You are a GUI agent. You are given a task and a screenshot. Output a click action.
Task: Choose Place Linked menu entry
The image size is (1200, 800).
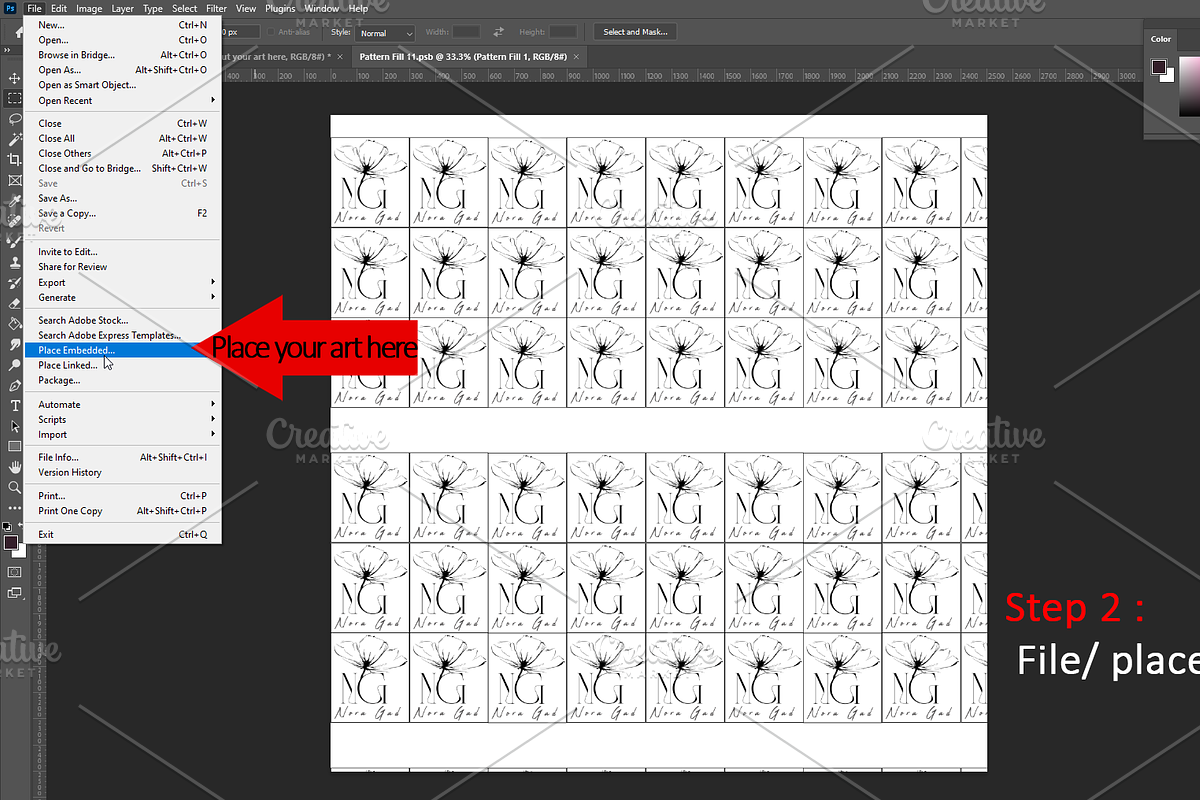[121, 365]
